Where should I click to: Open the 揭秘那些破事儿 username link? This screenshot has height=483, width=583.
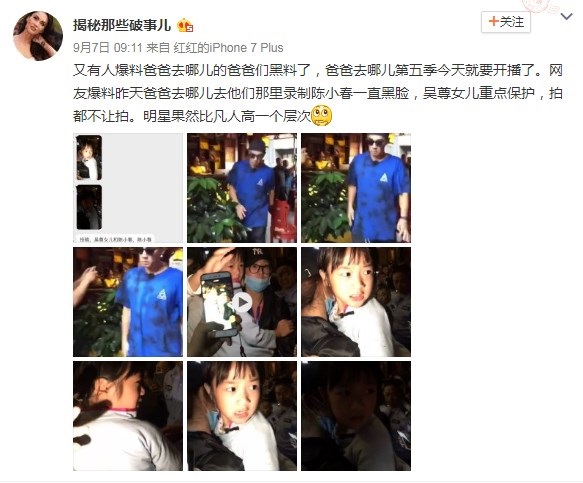[x=122, y=25]
